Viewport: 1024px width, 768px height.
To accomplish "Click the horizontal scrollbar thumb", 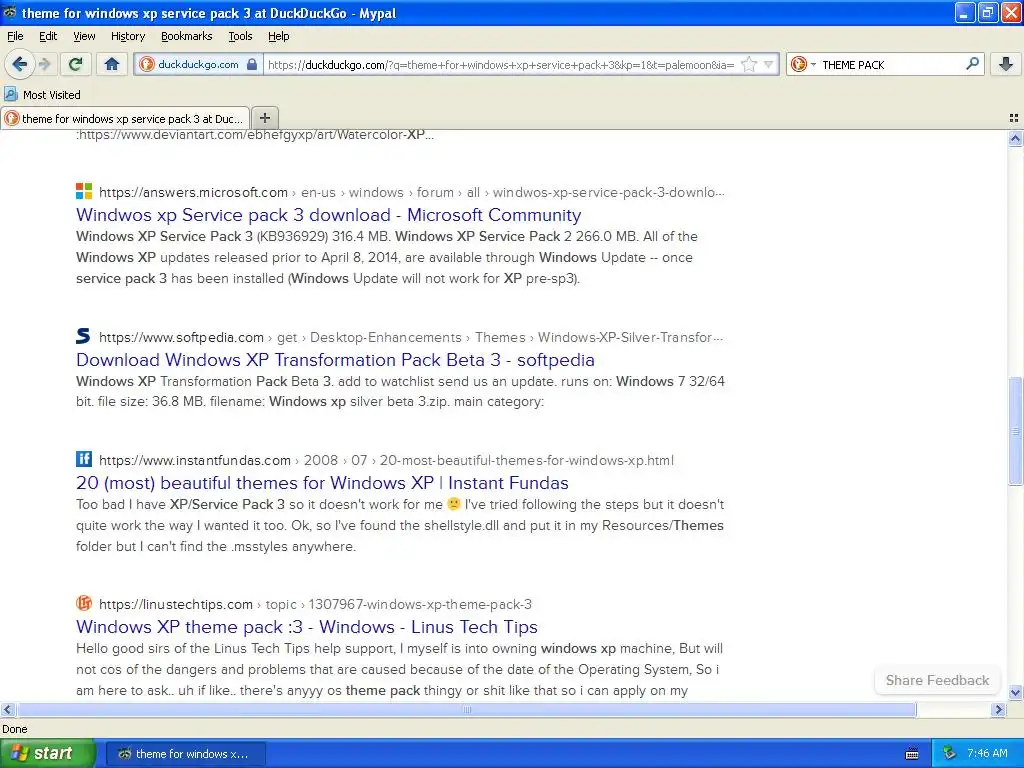I will pos(466,709).
